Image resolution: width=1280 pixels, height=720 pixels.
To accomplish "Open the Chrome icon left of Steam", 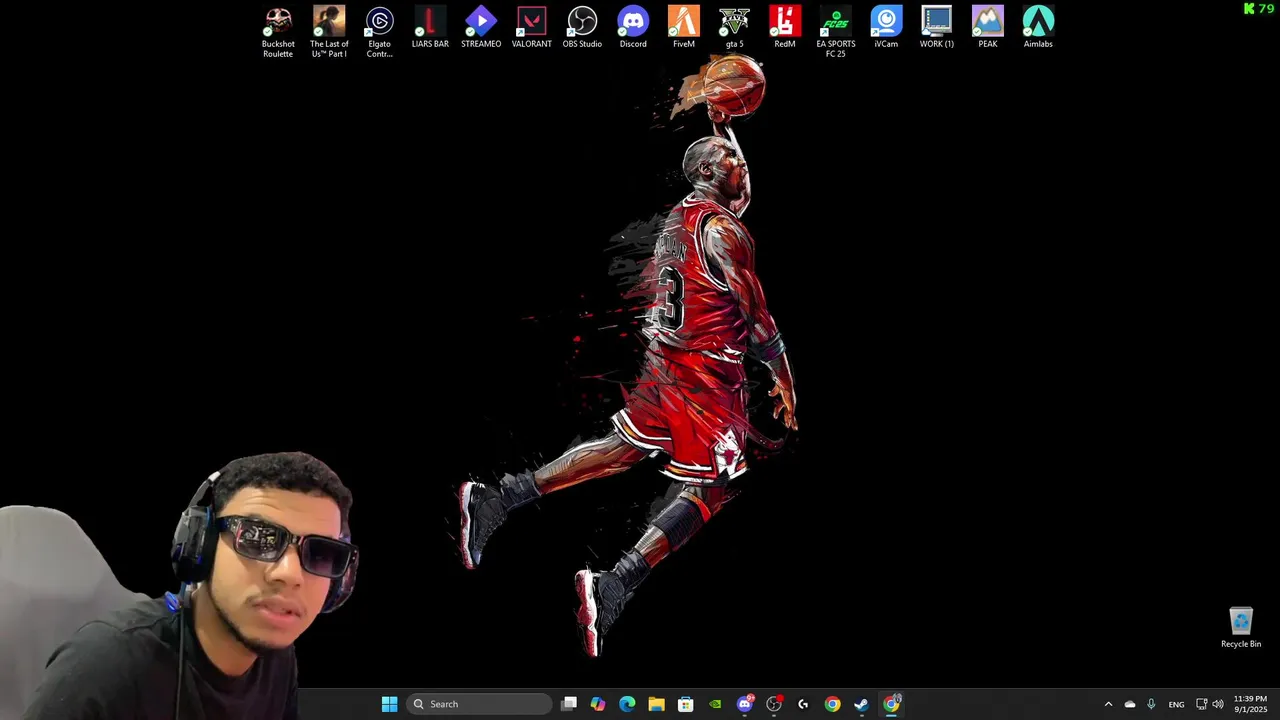I will (832, 704).
